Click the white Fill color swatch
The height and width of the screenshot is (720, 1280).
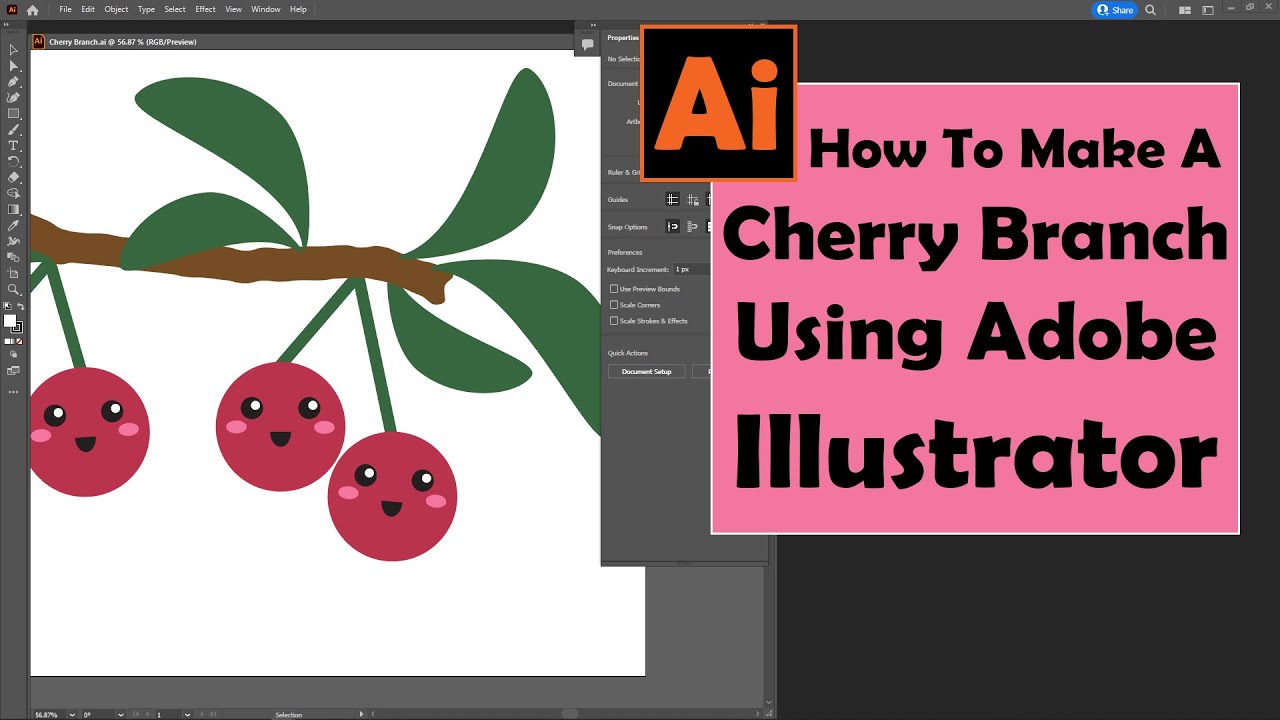click(9, 321)
